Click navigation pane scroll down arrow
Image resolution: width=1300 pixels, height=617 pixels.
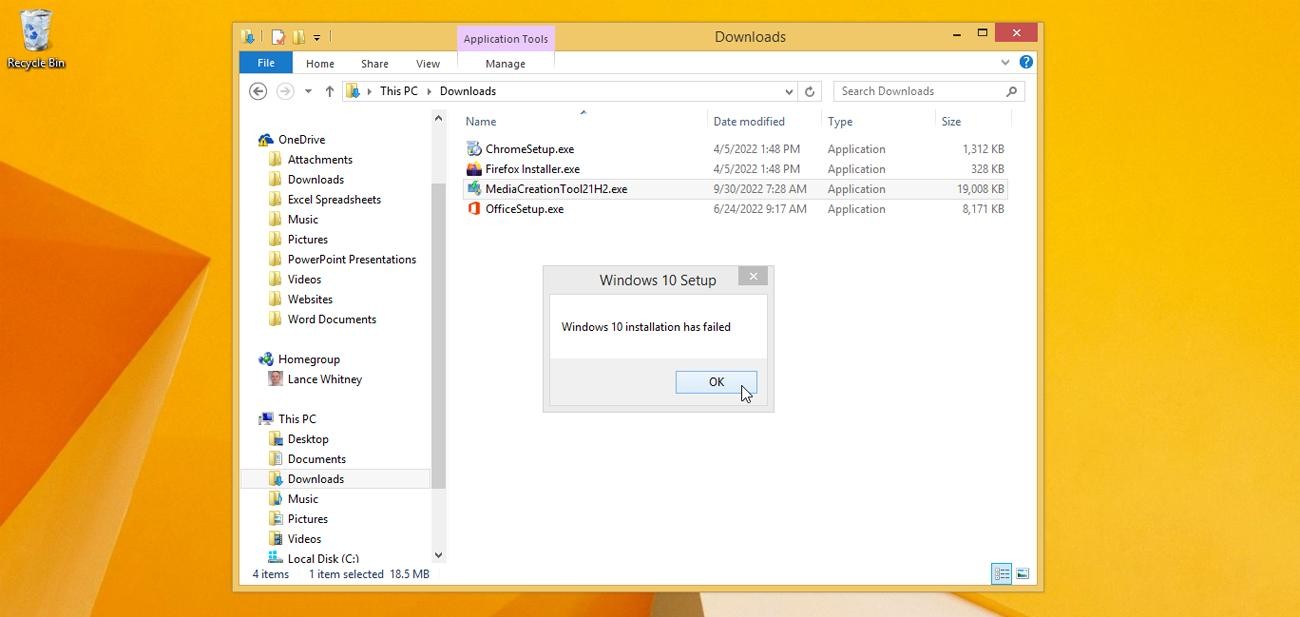click(438, 555)
